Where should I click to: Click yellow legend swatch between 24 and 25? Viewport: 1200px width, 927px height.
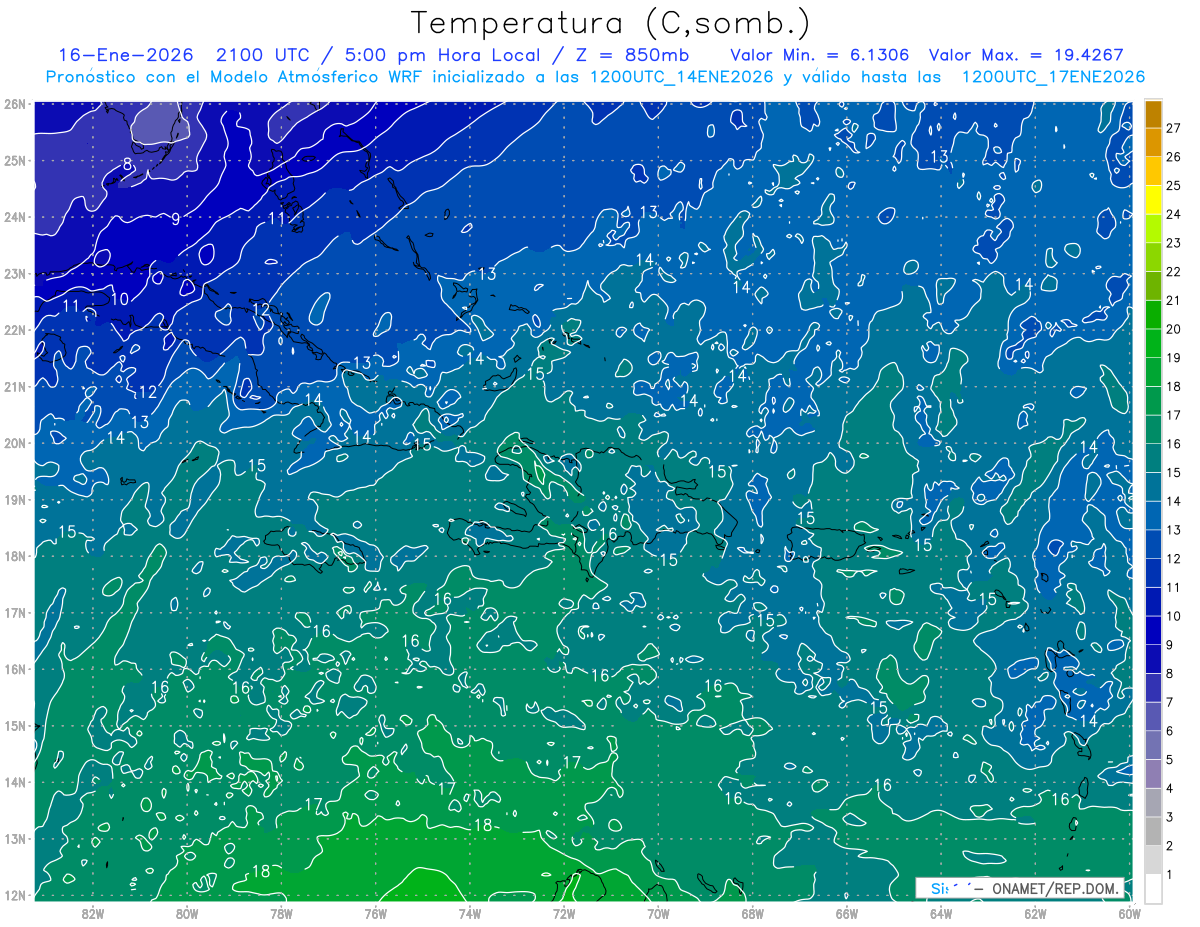(1153, 200)
